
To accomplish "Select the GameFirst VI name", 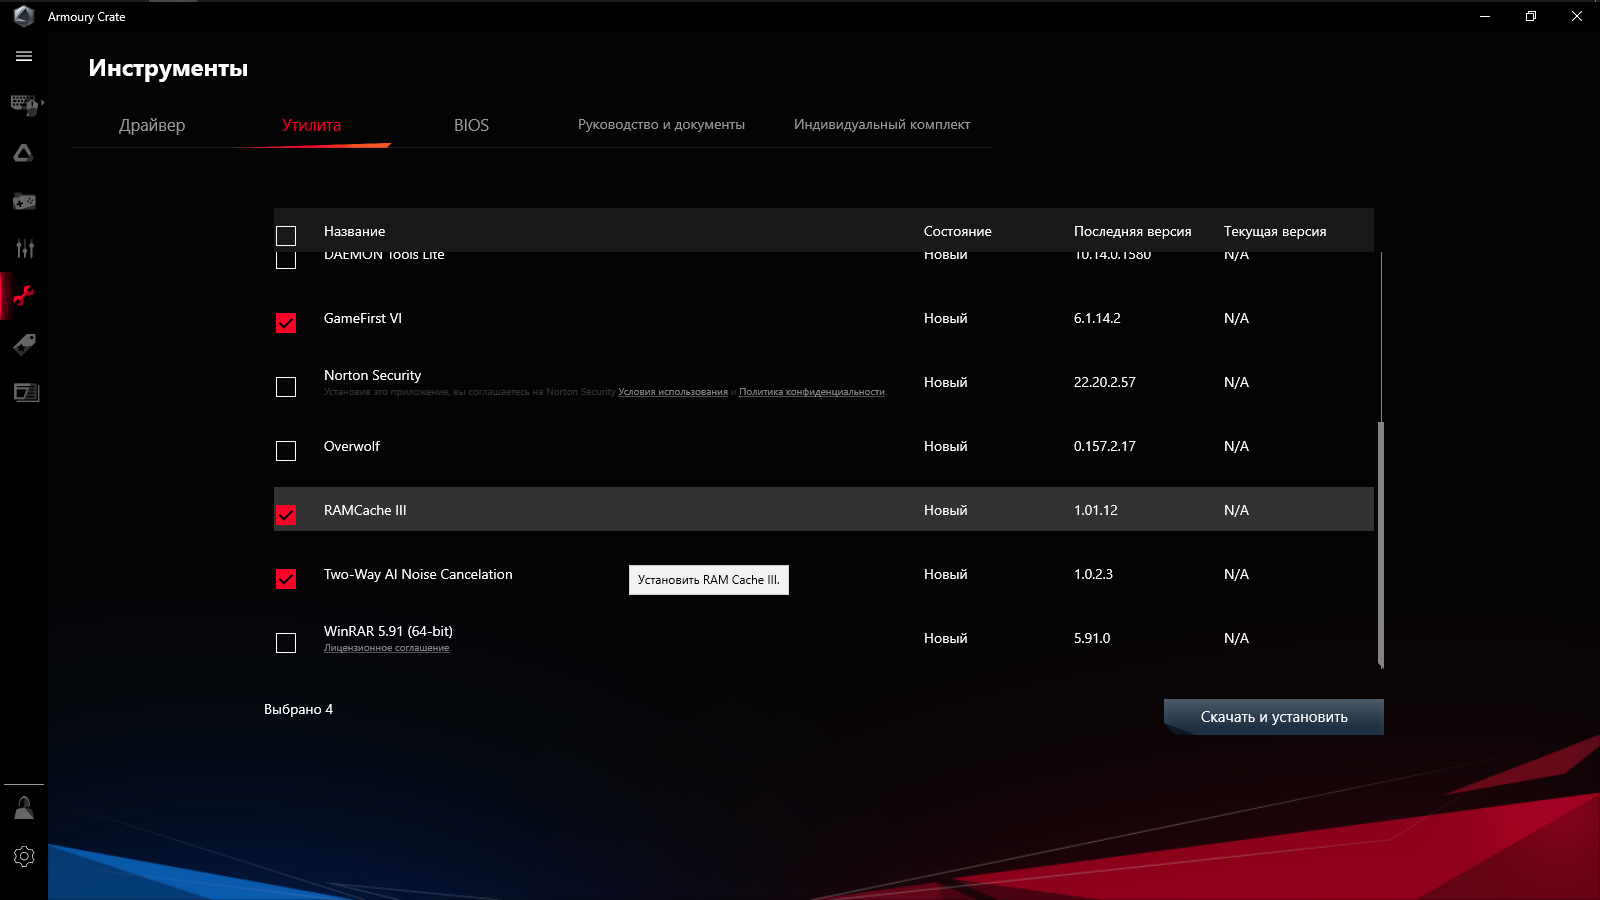I will point(363,318).
